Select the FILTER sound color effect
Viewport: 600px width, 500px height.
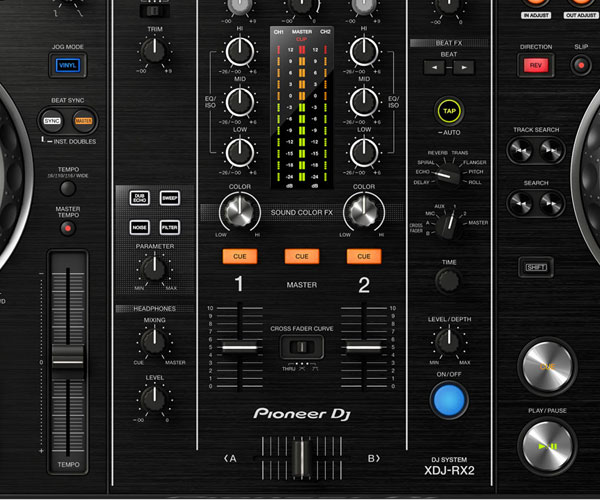click(170, 227)
